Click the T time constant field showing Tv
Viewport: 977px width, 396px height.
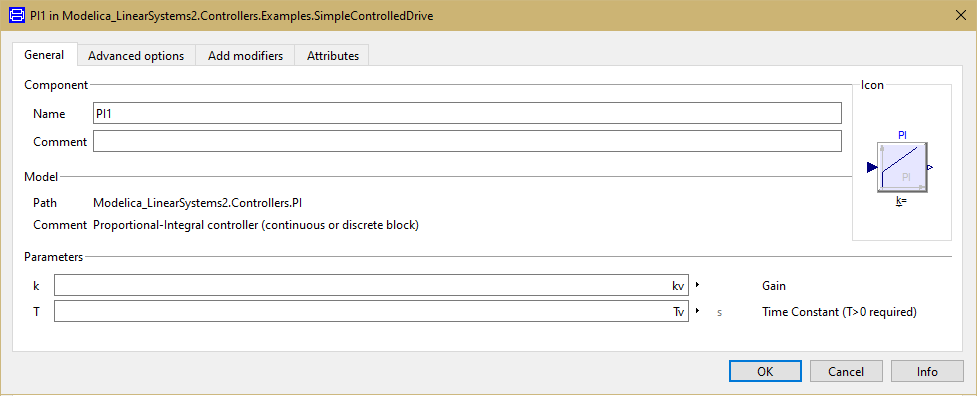coord(371,311)
